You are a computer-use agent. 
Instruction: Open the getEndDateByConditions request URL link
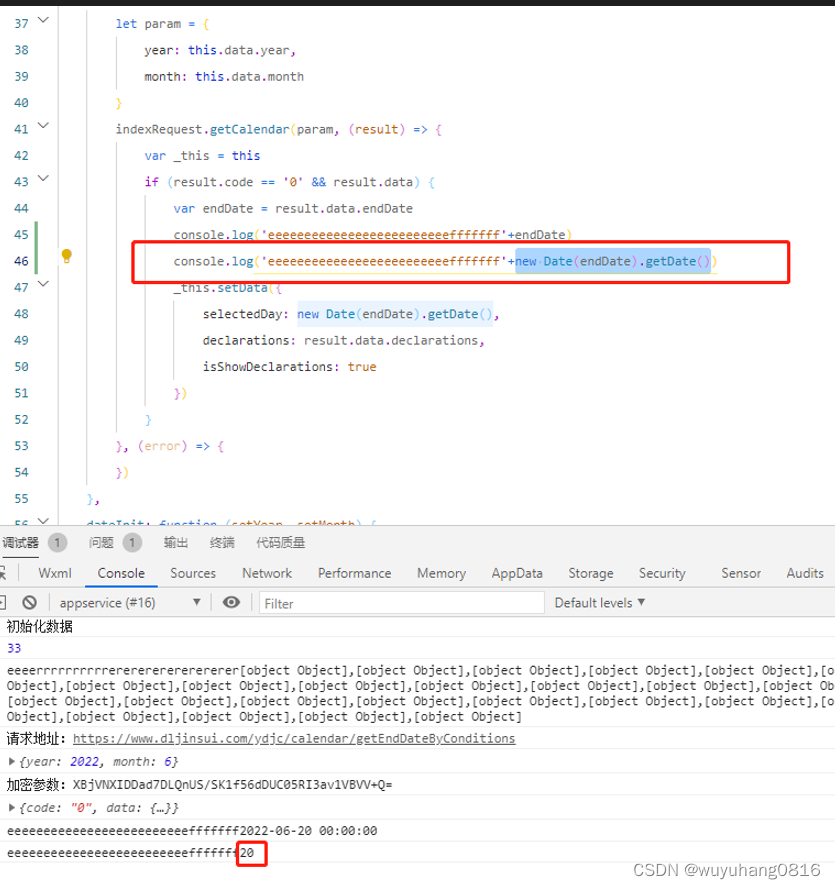point(294,738)
